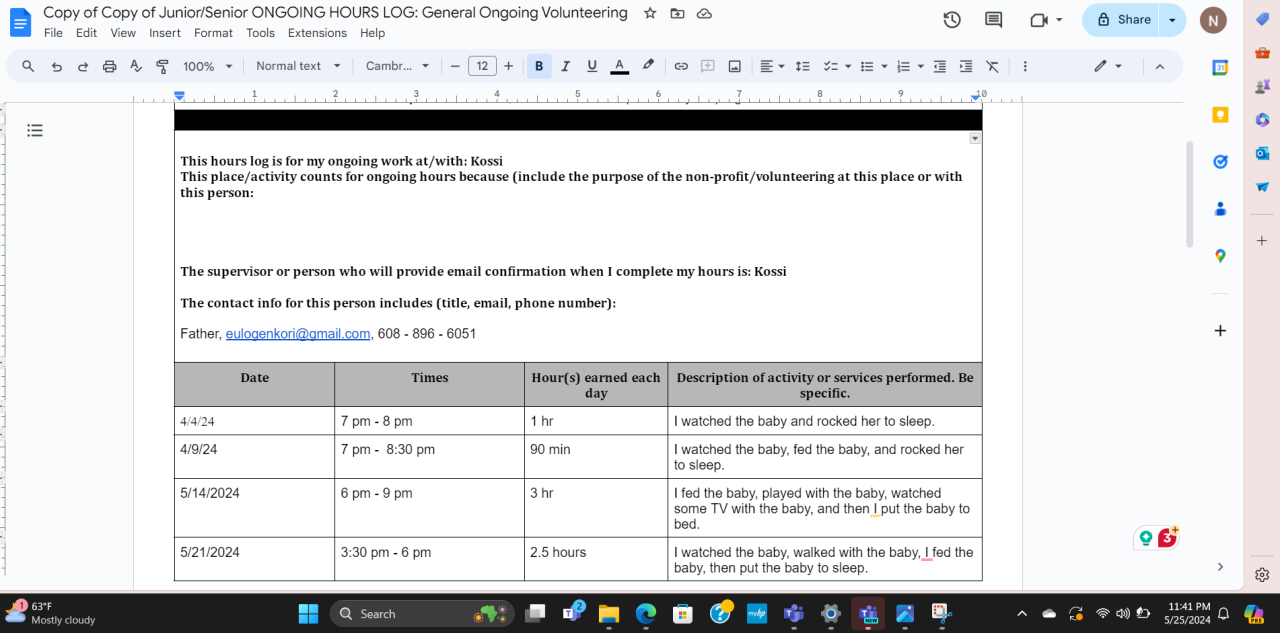Image resolution: width=1280 pixels, height=633 pixels.
Task: Open the text color picker
Action: (619, 66)
